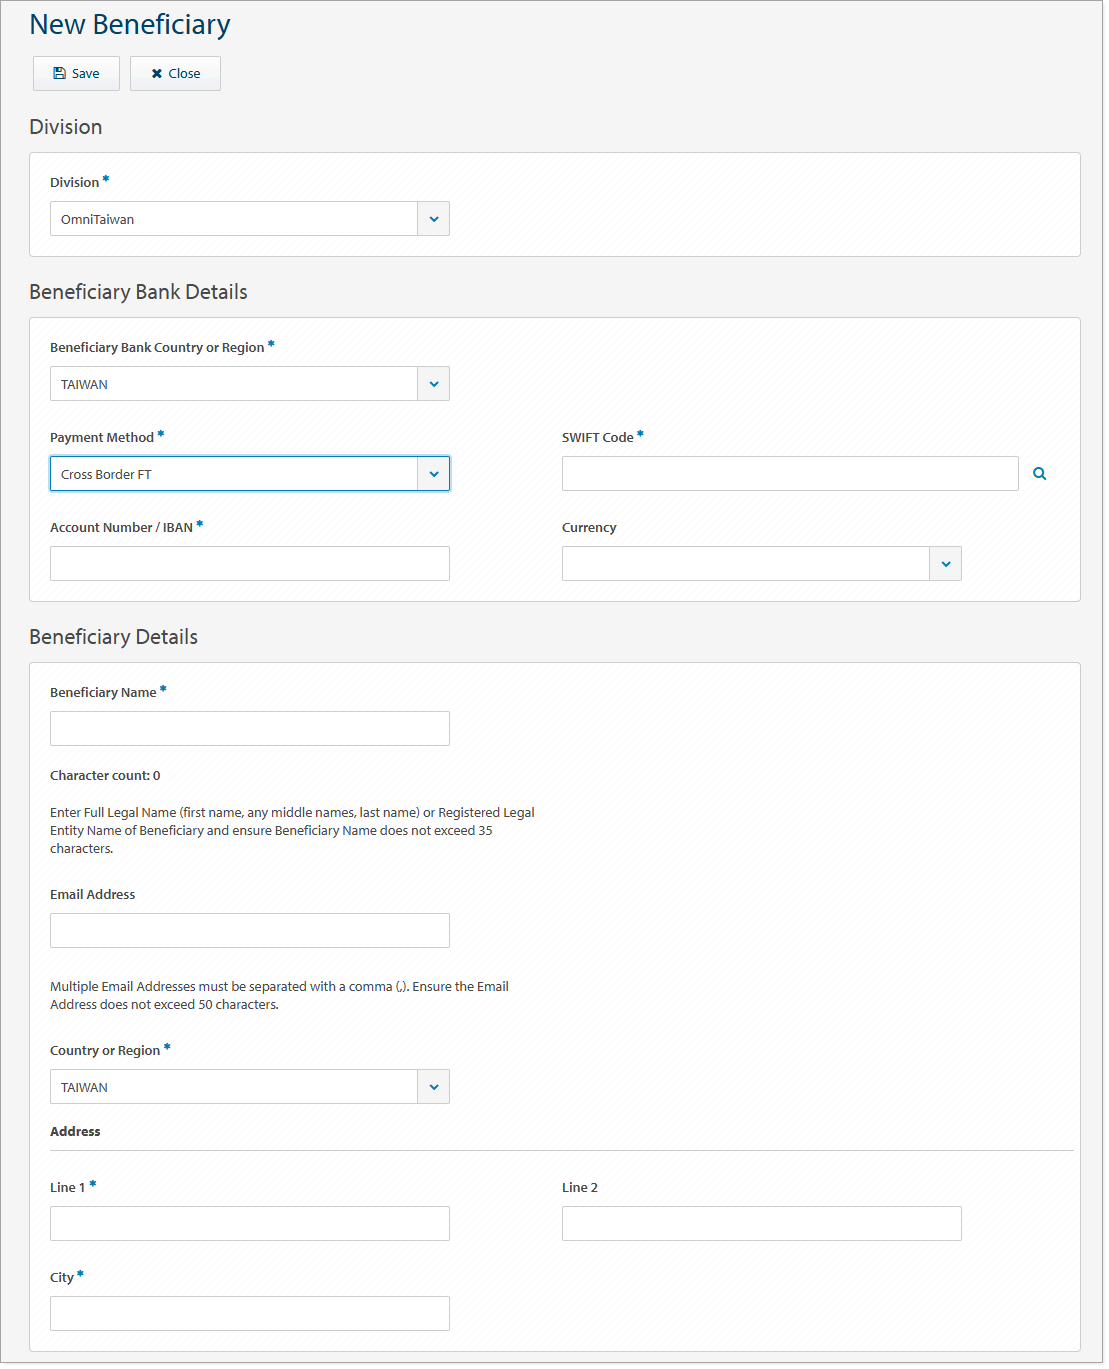Expand the Division dropdown arrow
The image size is (1109, 1369).
pos(433,219)
